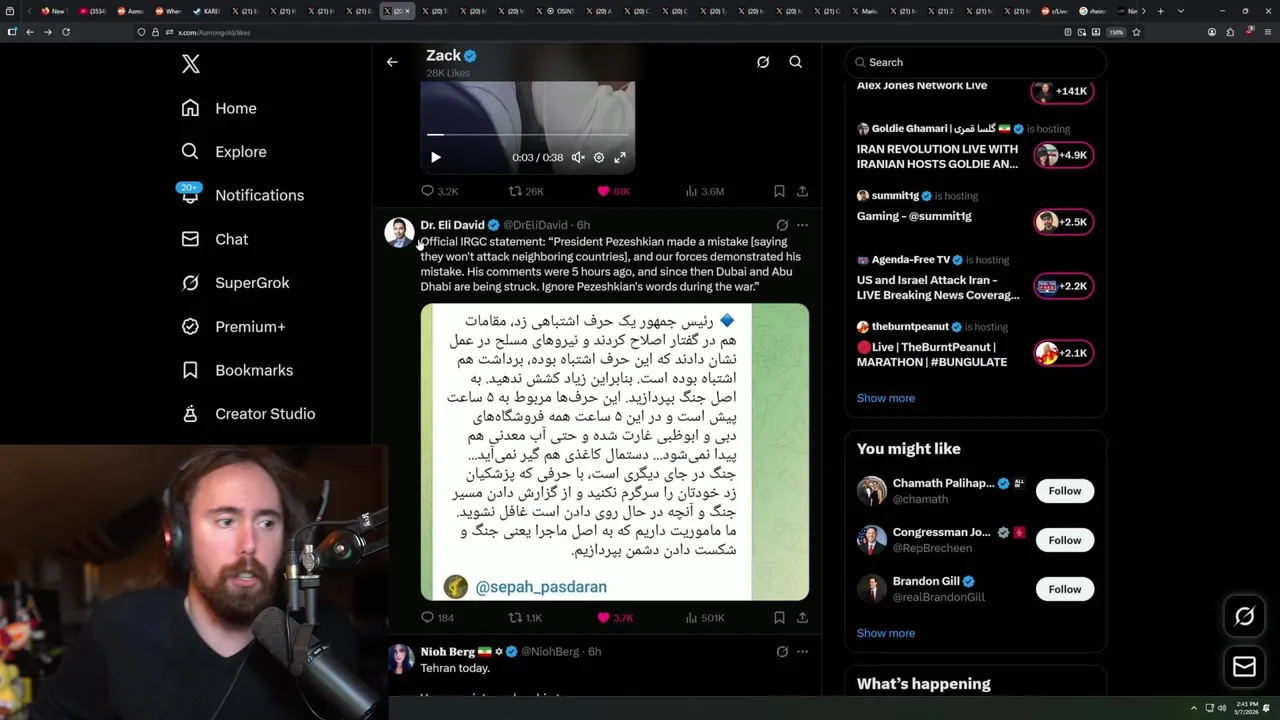The image size is (1280, 720).
Task: Open SuperGrok from the sidebar
Action: tap(235, 283)
